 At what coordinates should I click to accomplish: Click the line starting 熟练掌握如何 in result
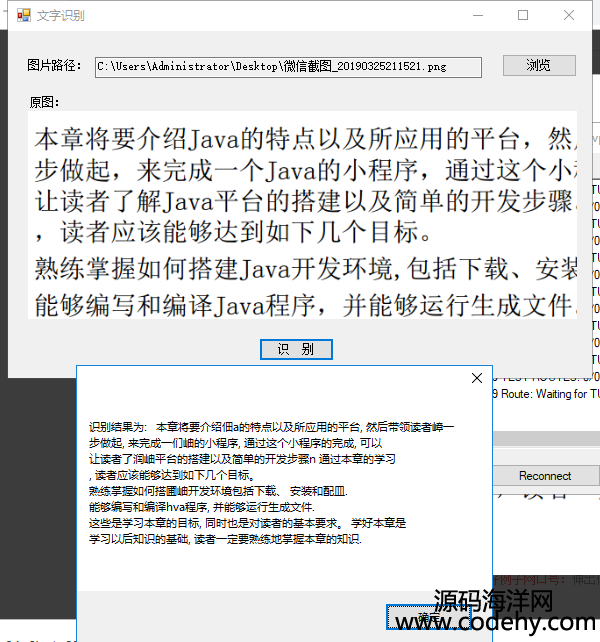[218, 491]
